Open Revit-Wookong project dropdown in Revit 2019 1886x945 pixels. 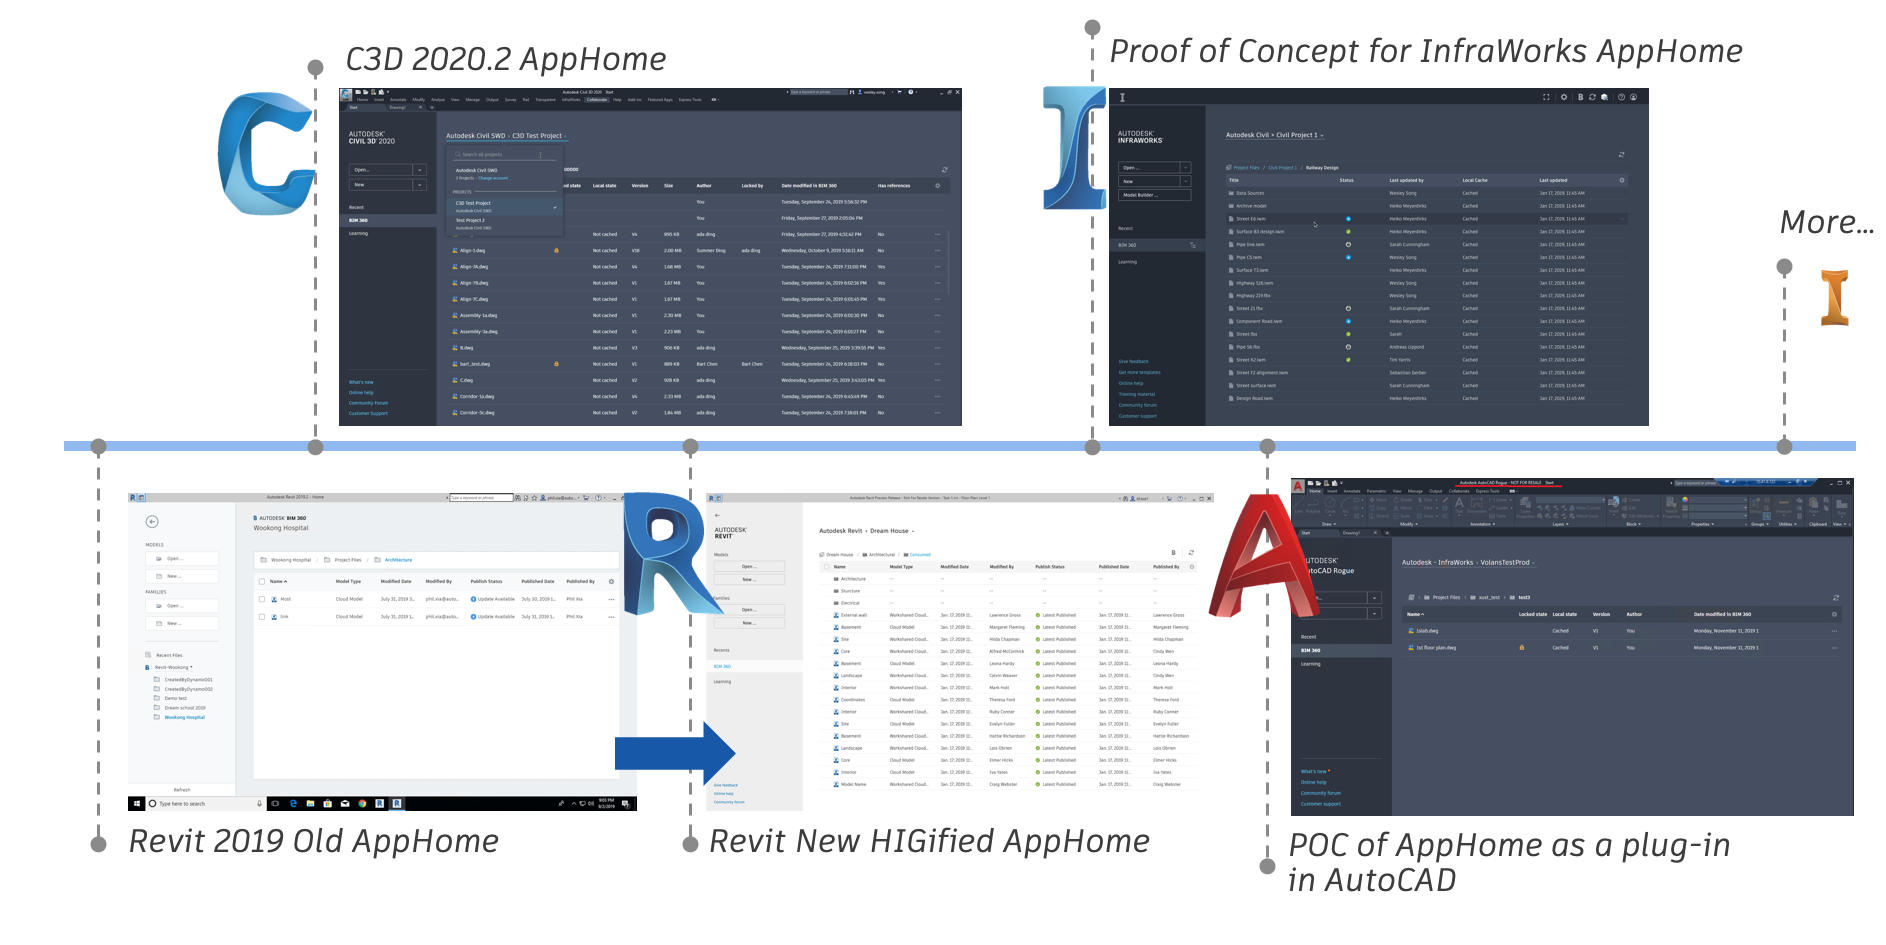pos(173,667)
